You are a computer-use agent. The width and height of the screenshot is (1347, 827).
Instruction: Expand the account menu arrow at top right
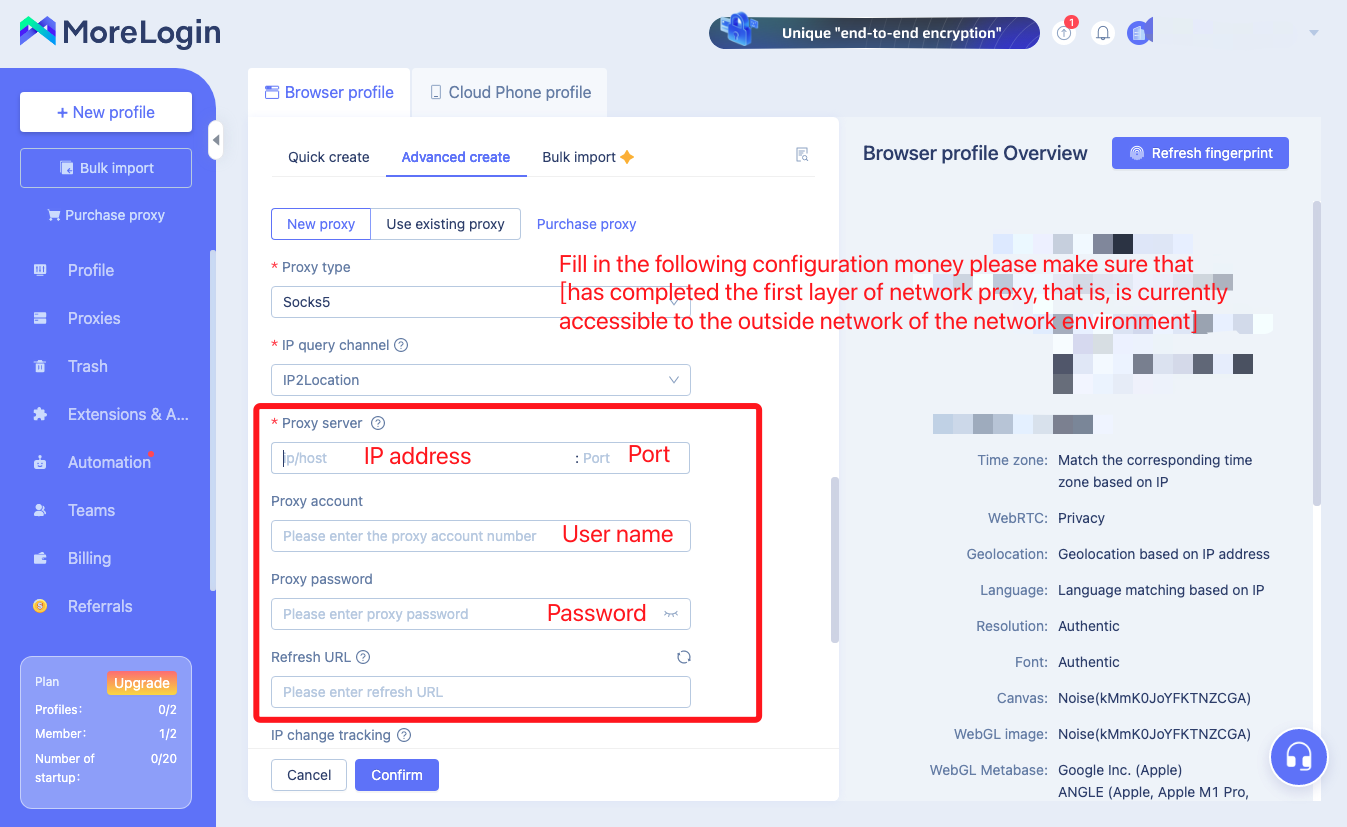(1314, 33)
